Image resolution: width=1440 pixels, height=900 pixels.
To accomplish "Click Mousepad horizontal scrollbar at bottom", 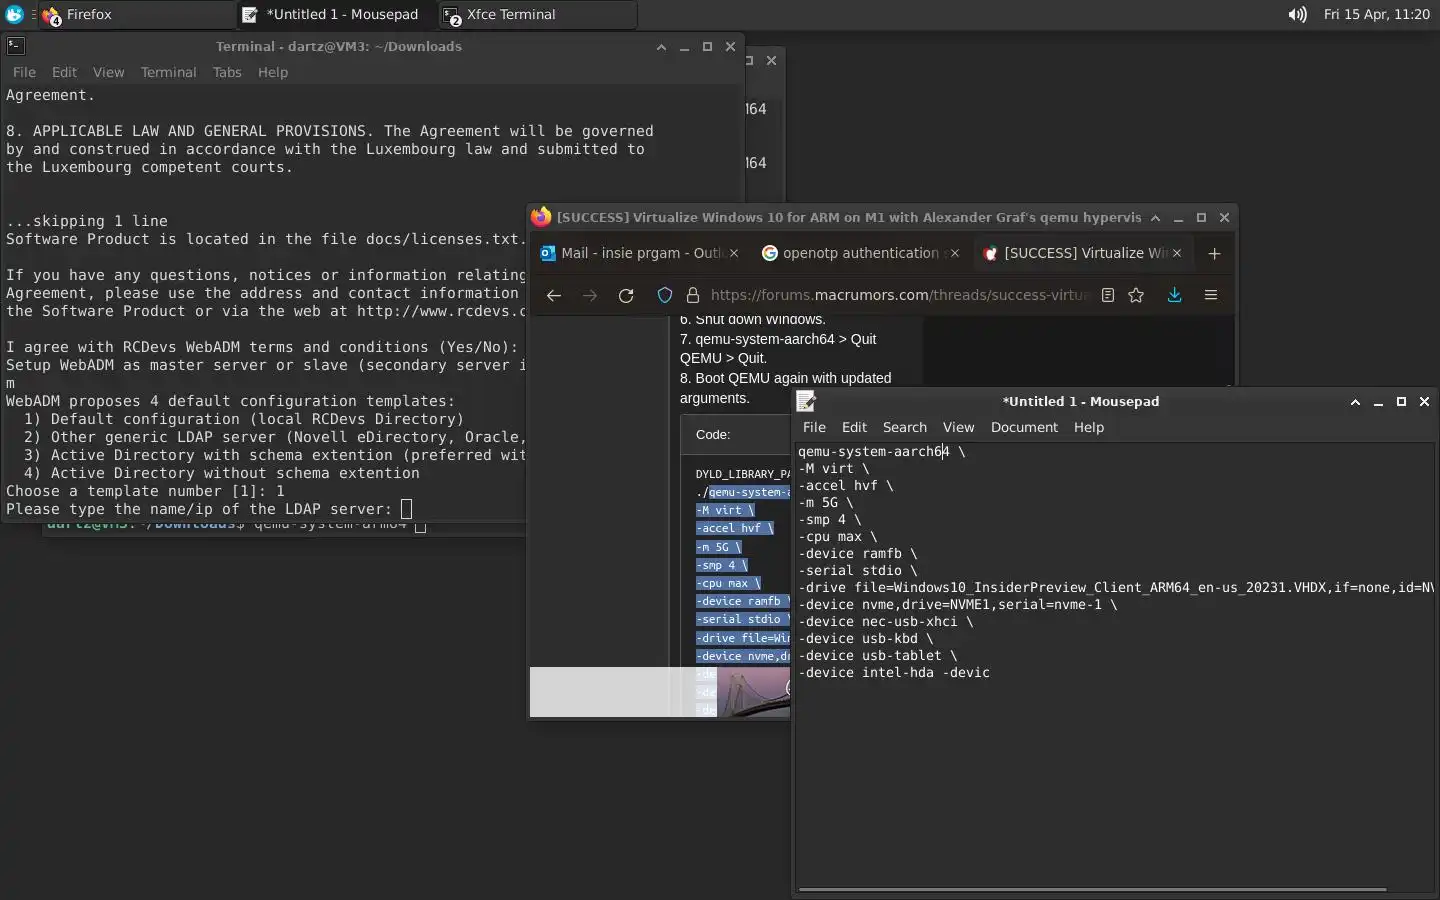I will [x=1092, y=888].
